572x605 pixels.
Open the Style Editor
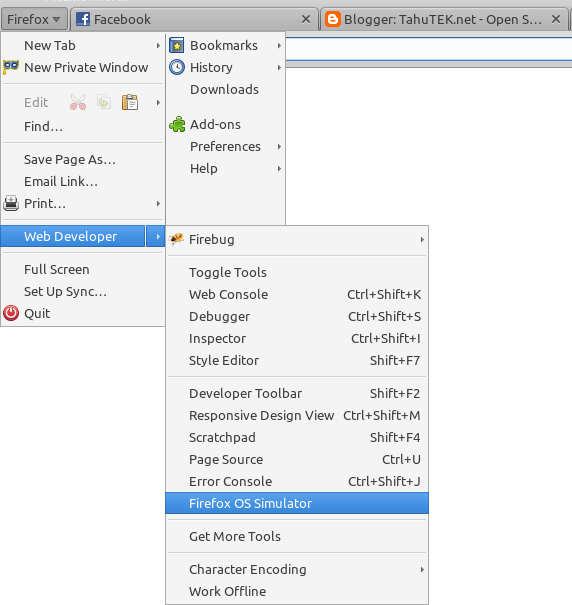pos(297,360)
